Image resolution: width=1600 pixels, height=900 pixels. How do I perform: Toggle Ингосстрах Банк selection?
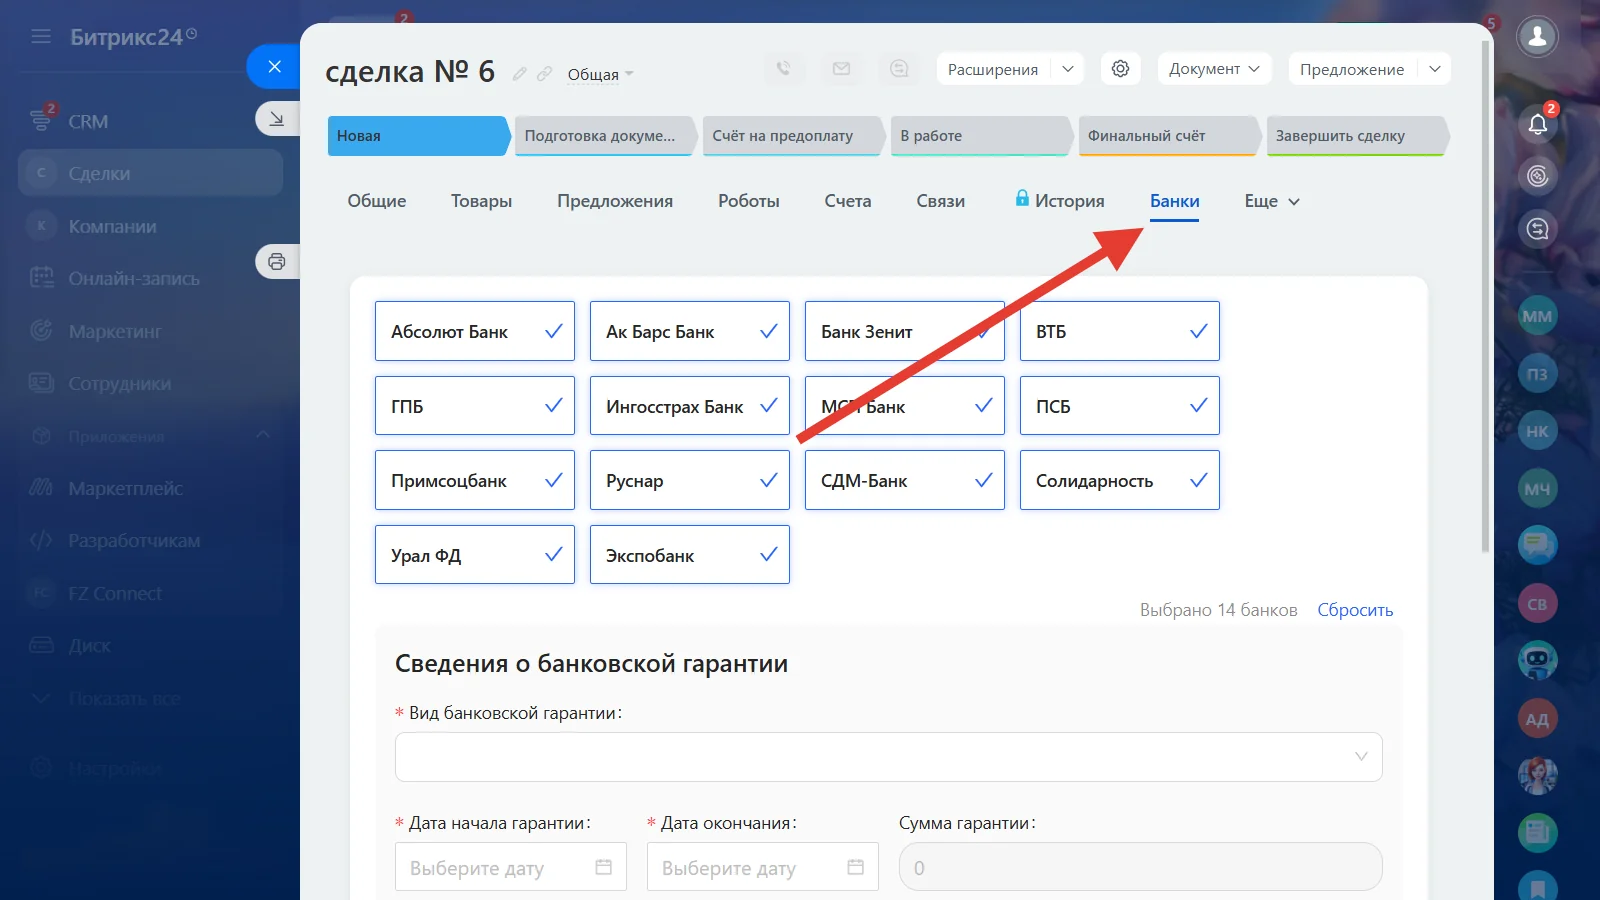click(690, 406)
